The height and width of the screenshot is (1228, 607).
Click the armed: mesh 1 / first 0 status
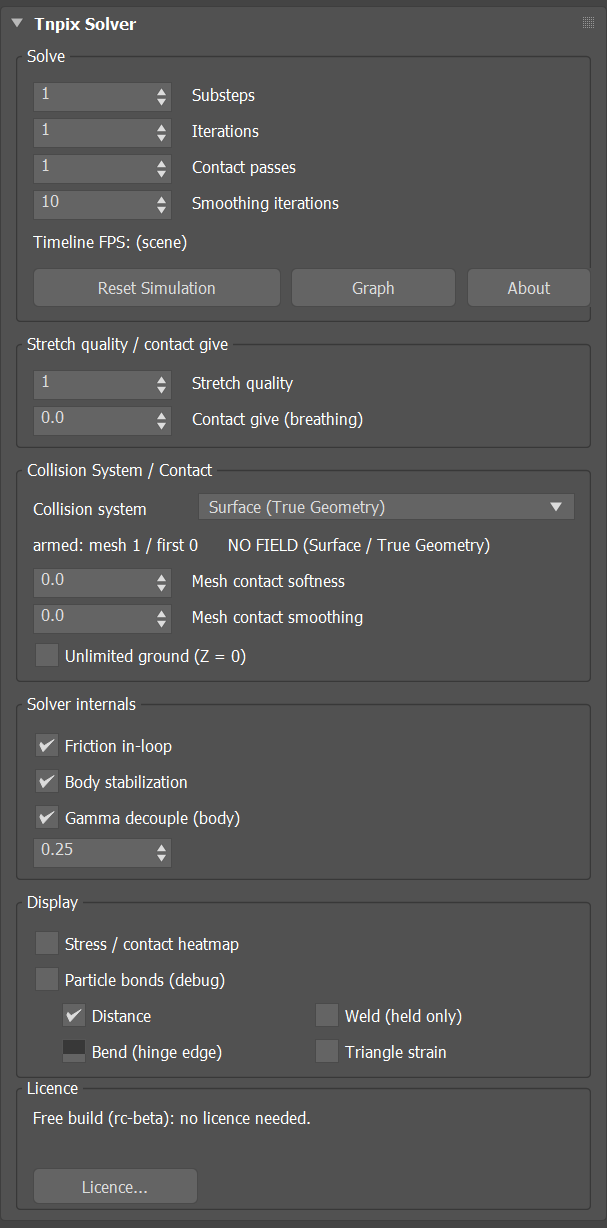pos(115,546)
